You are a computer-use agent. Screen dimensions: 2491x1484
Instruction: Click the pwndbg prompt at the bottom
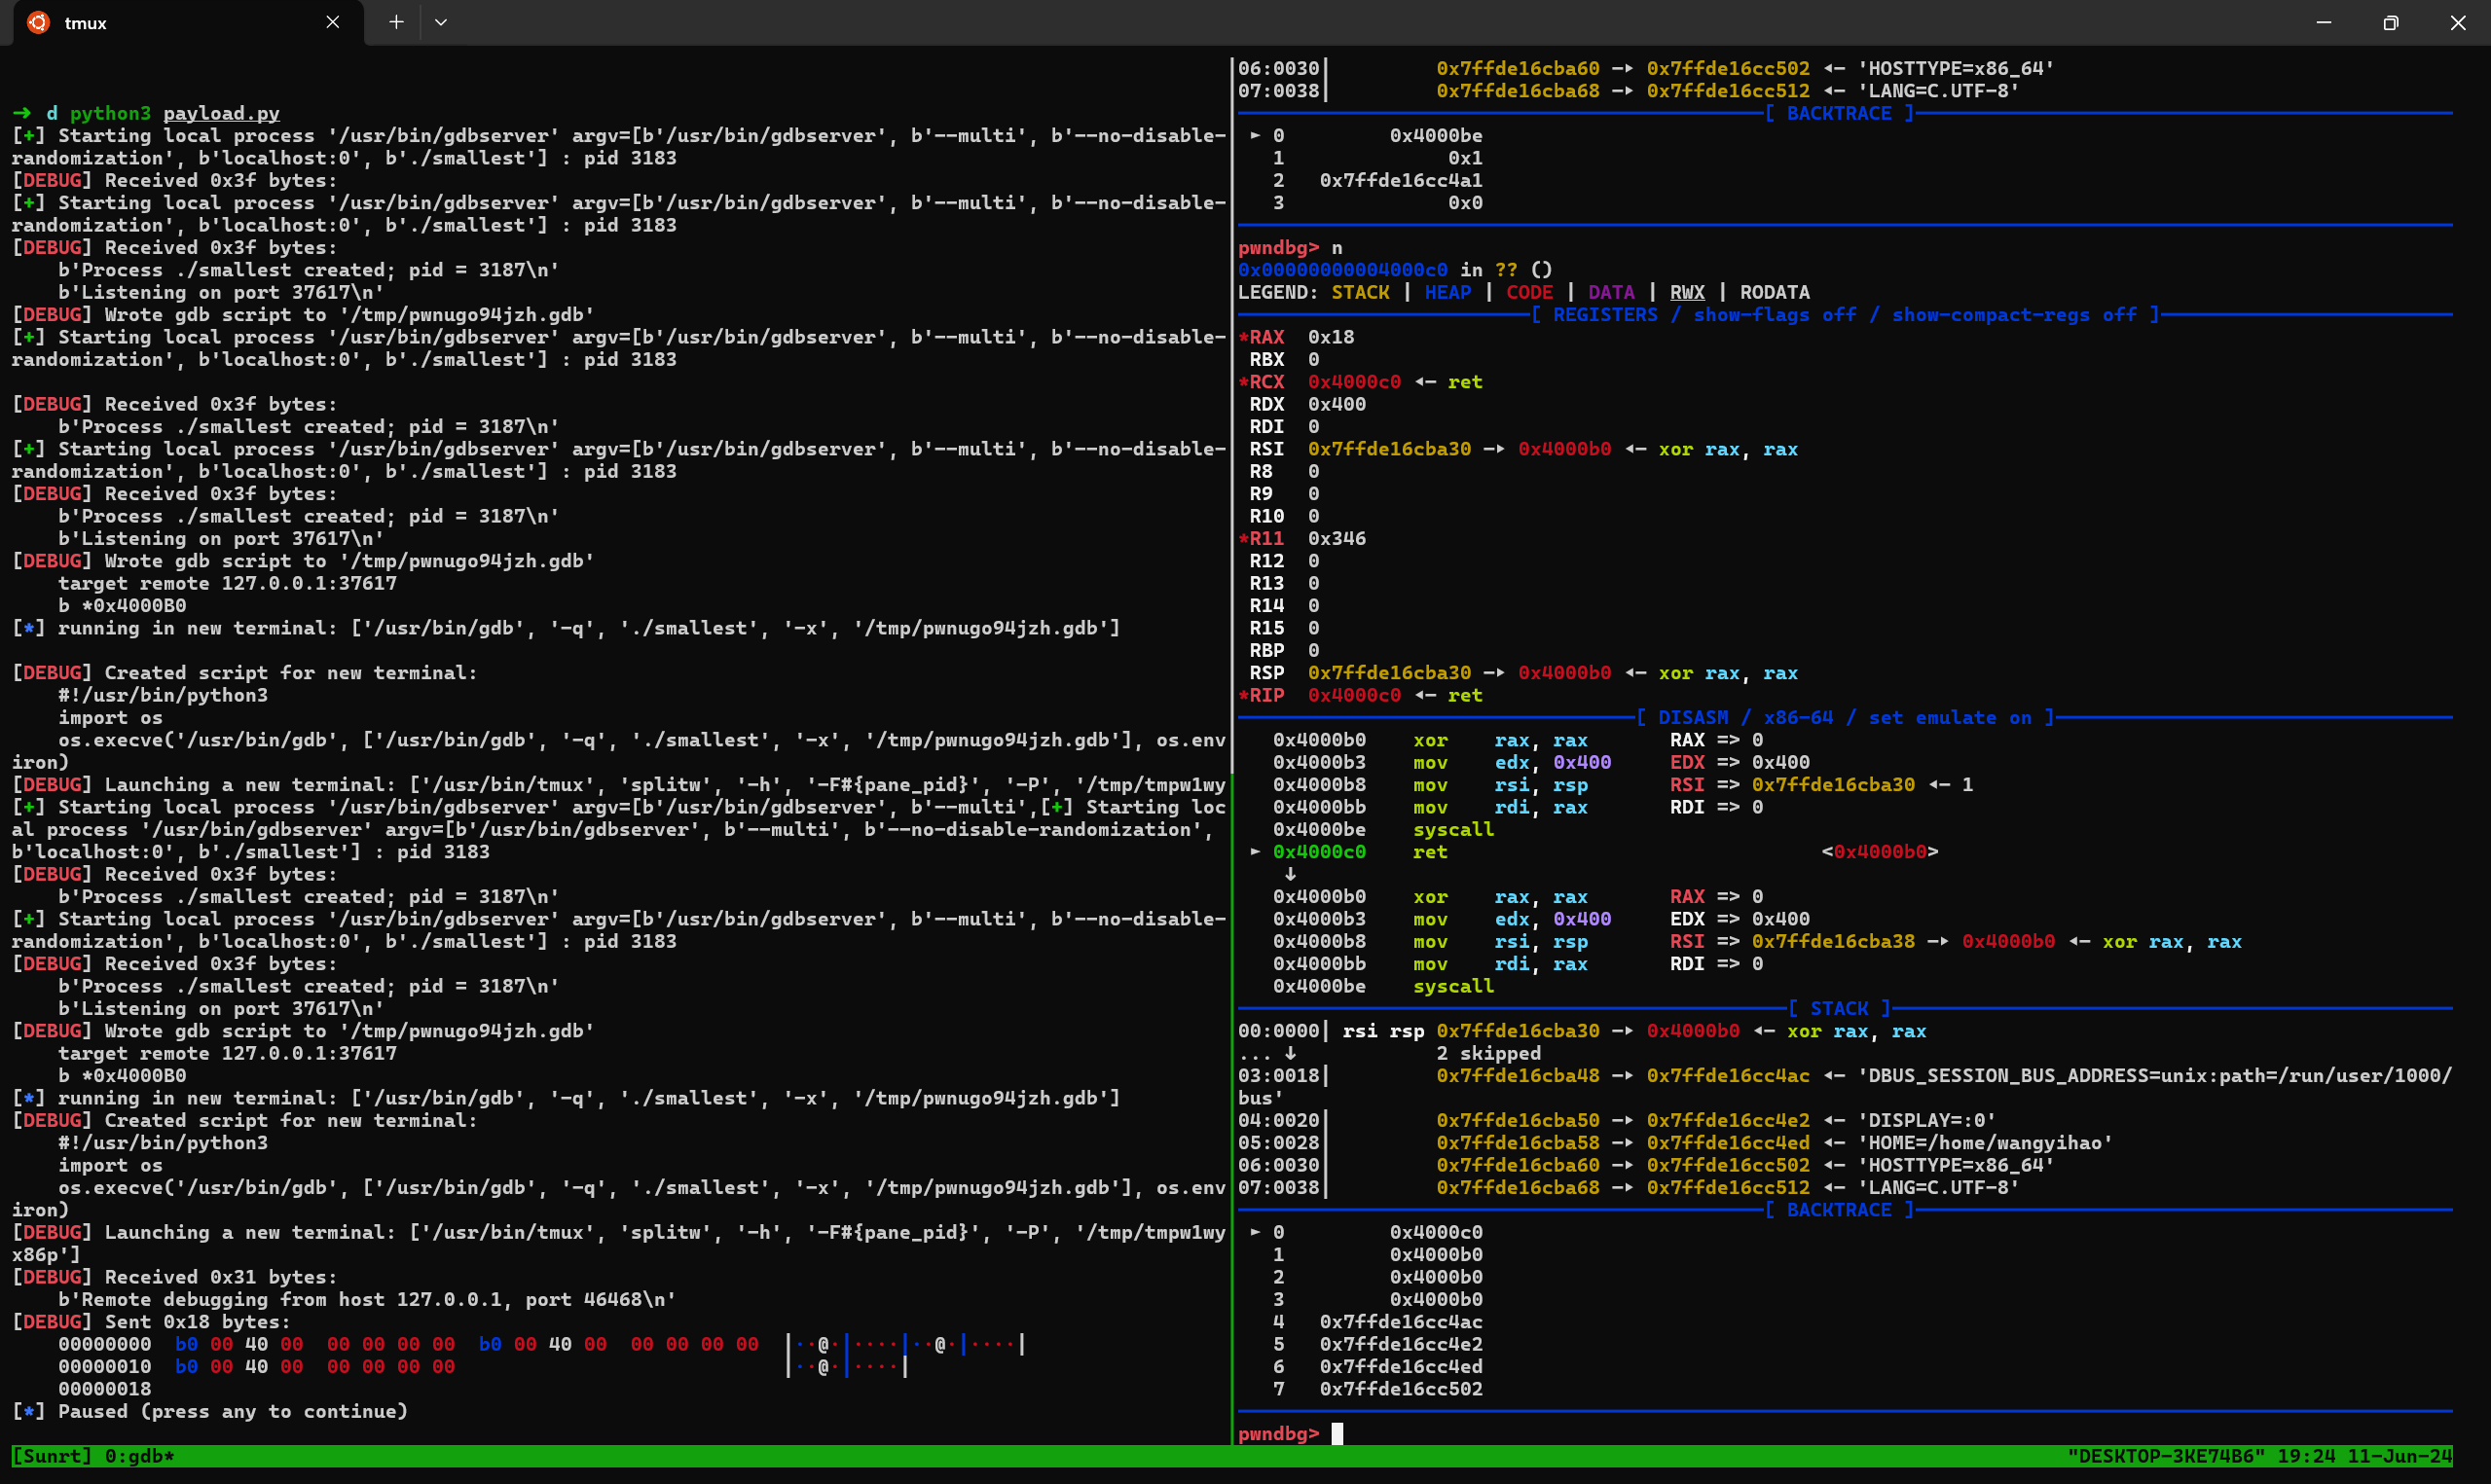[1278, 1434]
